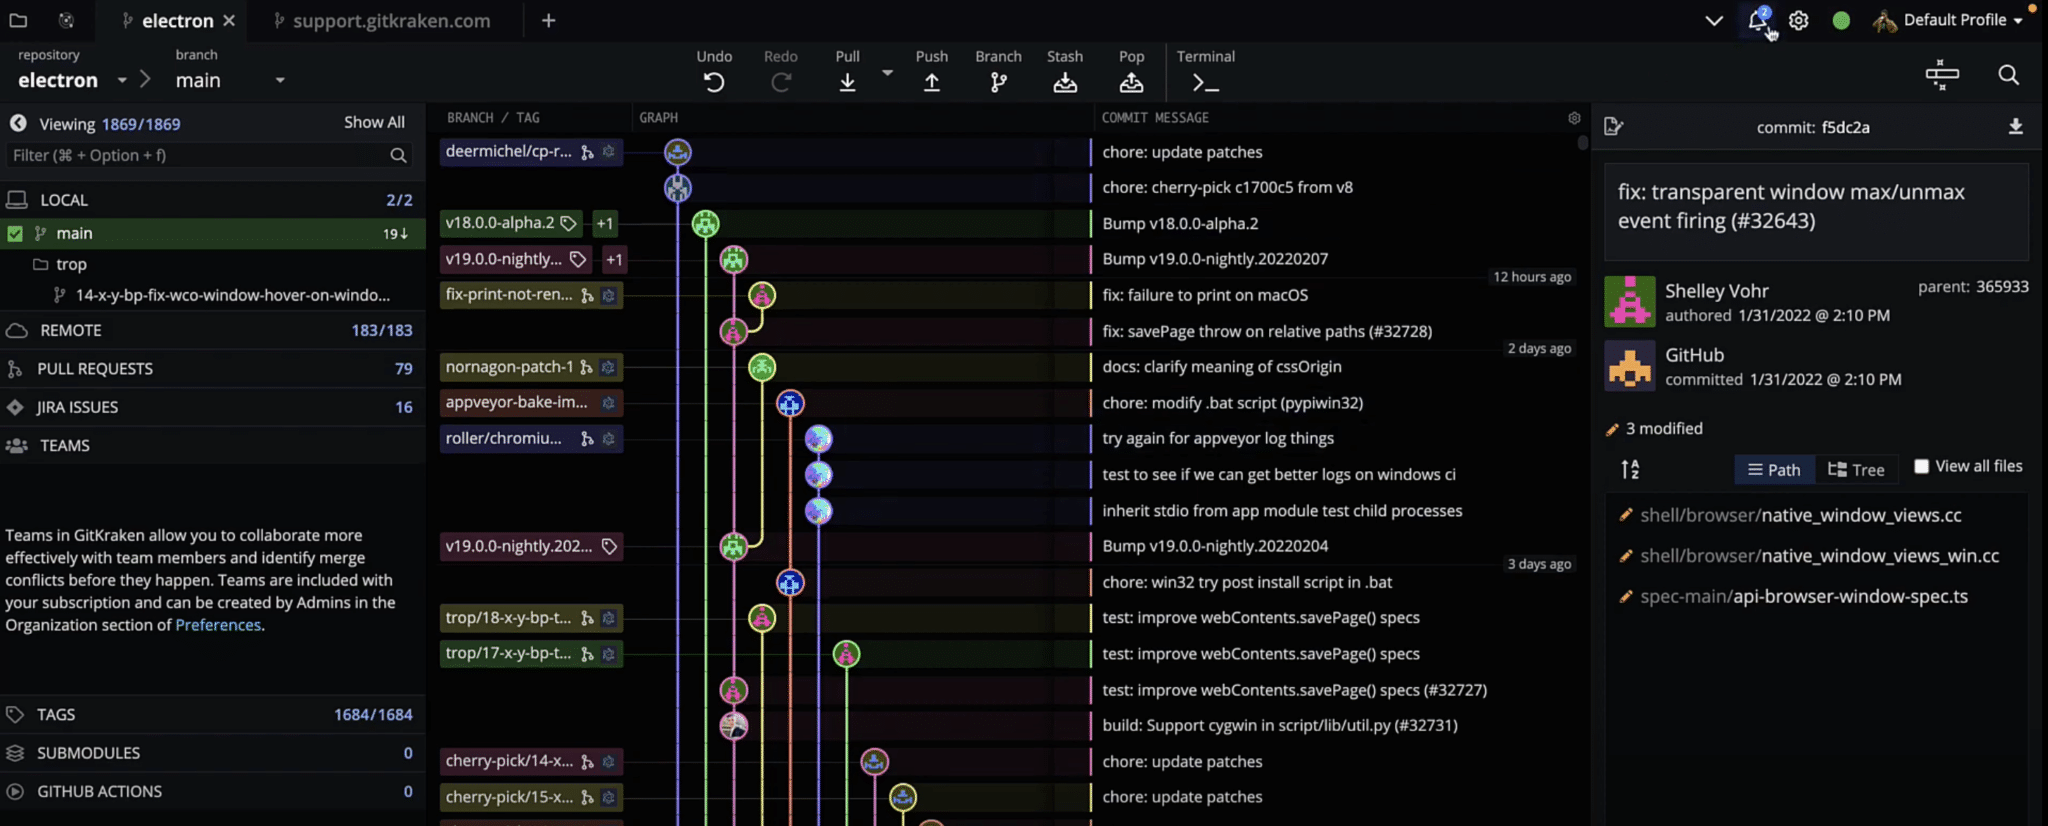Click the green connection status indicator
This screenshot has width=2048, height=826.
tap(1841, 20)
